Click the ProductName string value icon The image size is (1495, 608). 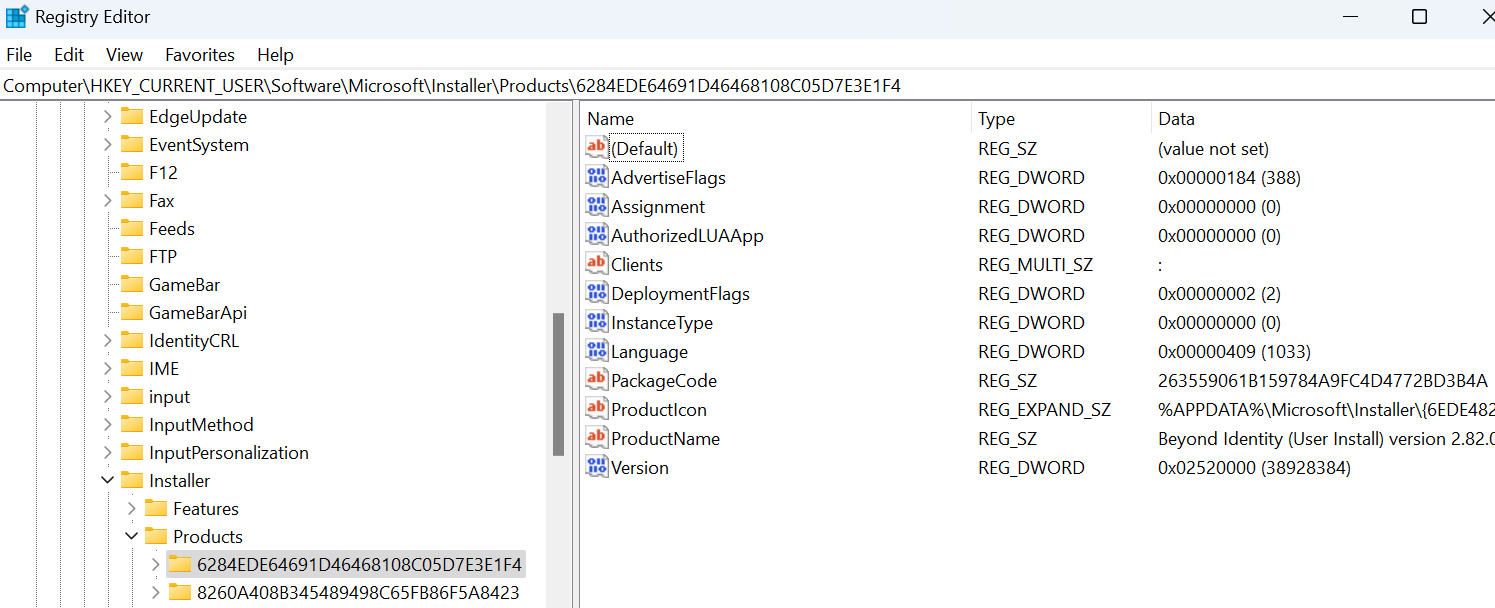click(x=596, y=439)
